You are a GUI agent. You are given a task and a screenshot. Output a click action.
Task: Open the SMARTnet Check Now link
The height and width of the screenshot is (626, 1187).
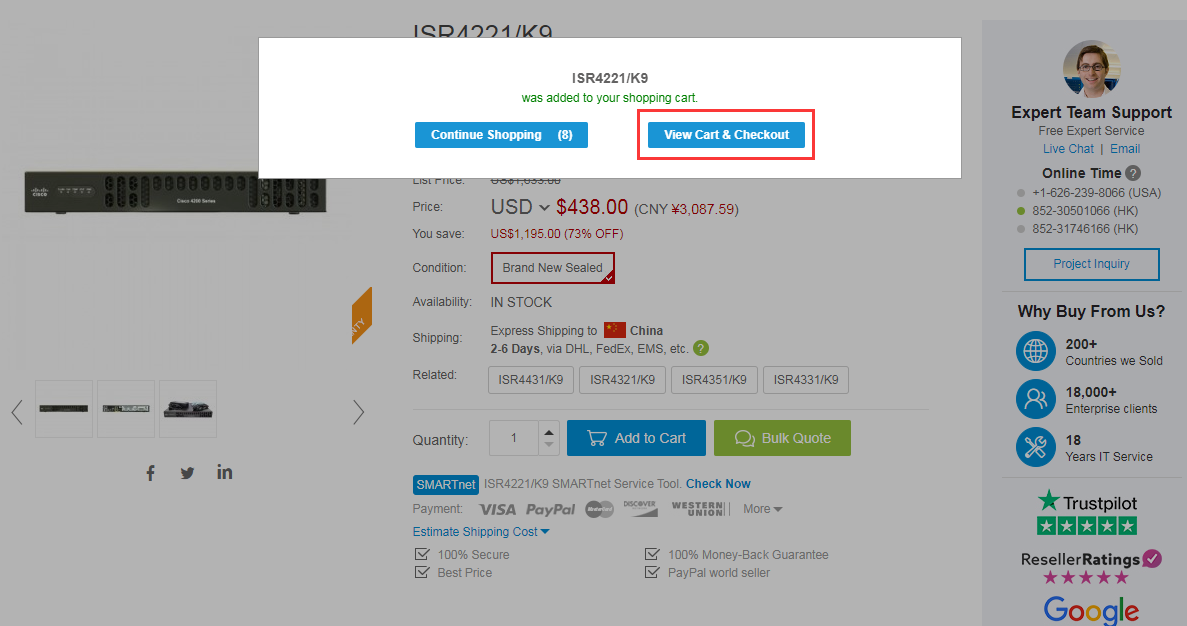click(x=718, y=483)
